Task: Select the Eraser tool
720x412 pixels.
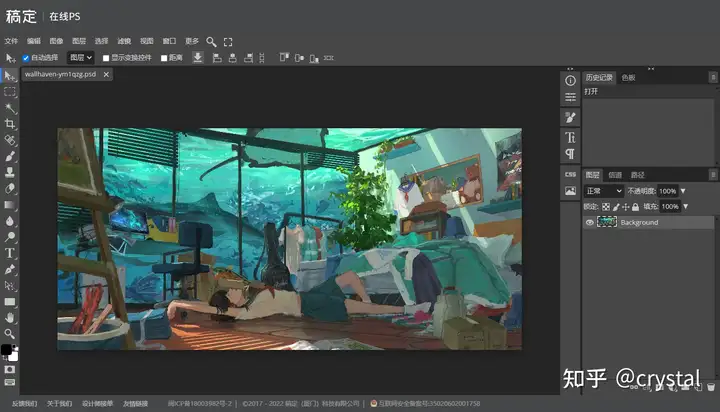Action: pos(10,188)
